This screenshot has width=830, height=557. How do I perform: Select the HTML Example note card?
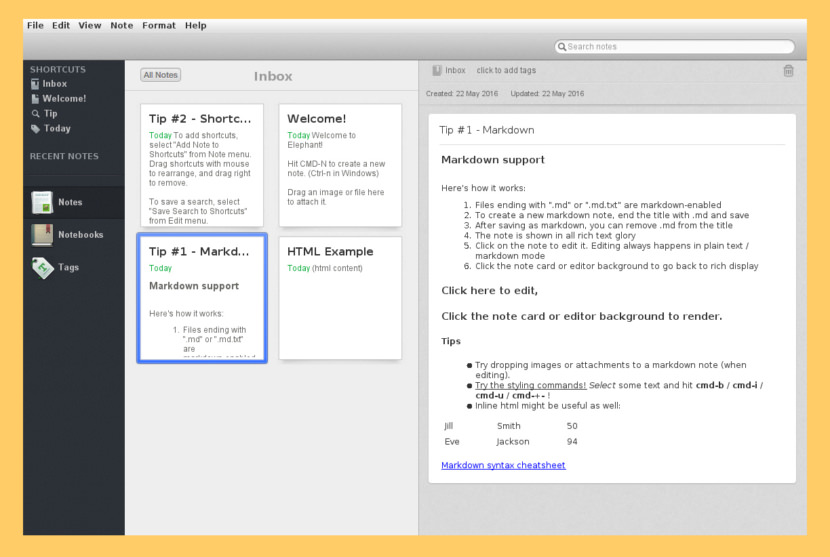pyautogui.click(x=340, y=298)
